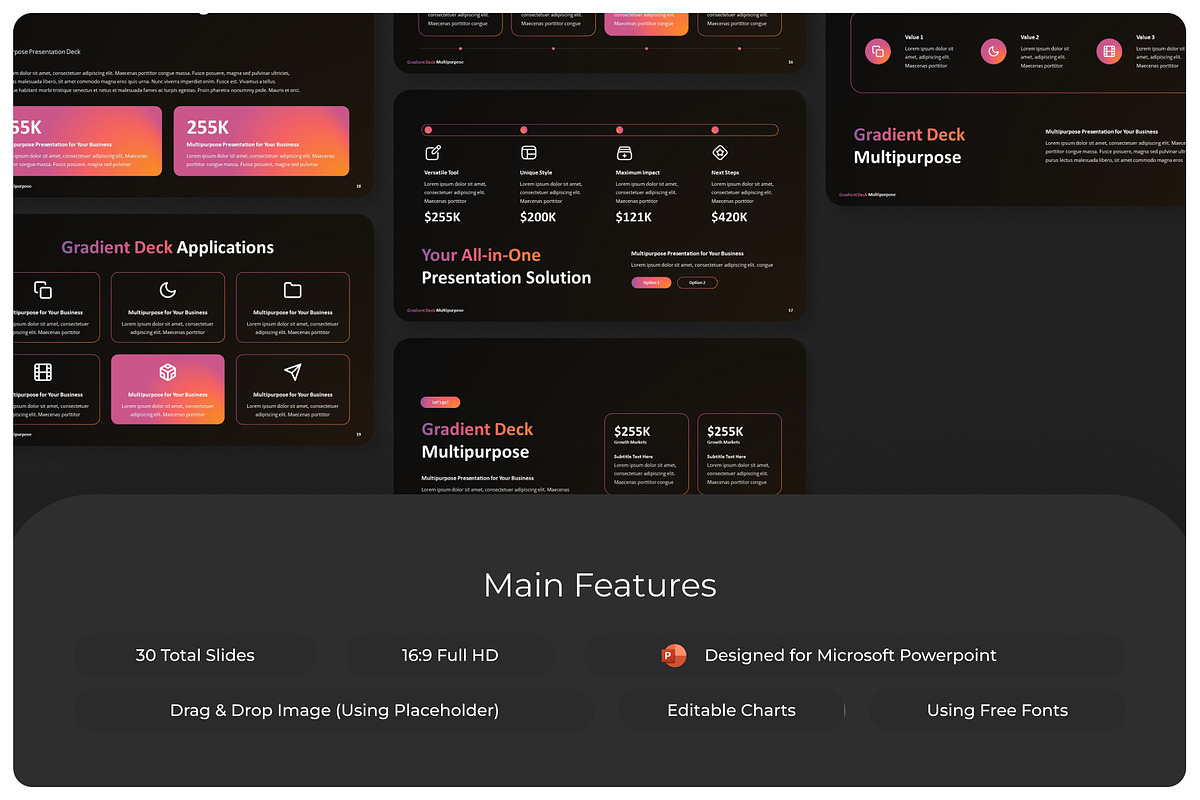
Task: Click the Unique Style label
Action: (536, 173)
